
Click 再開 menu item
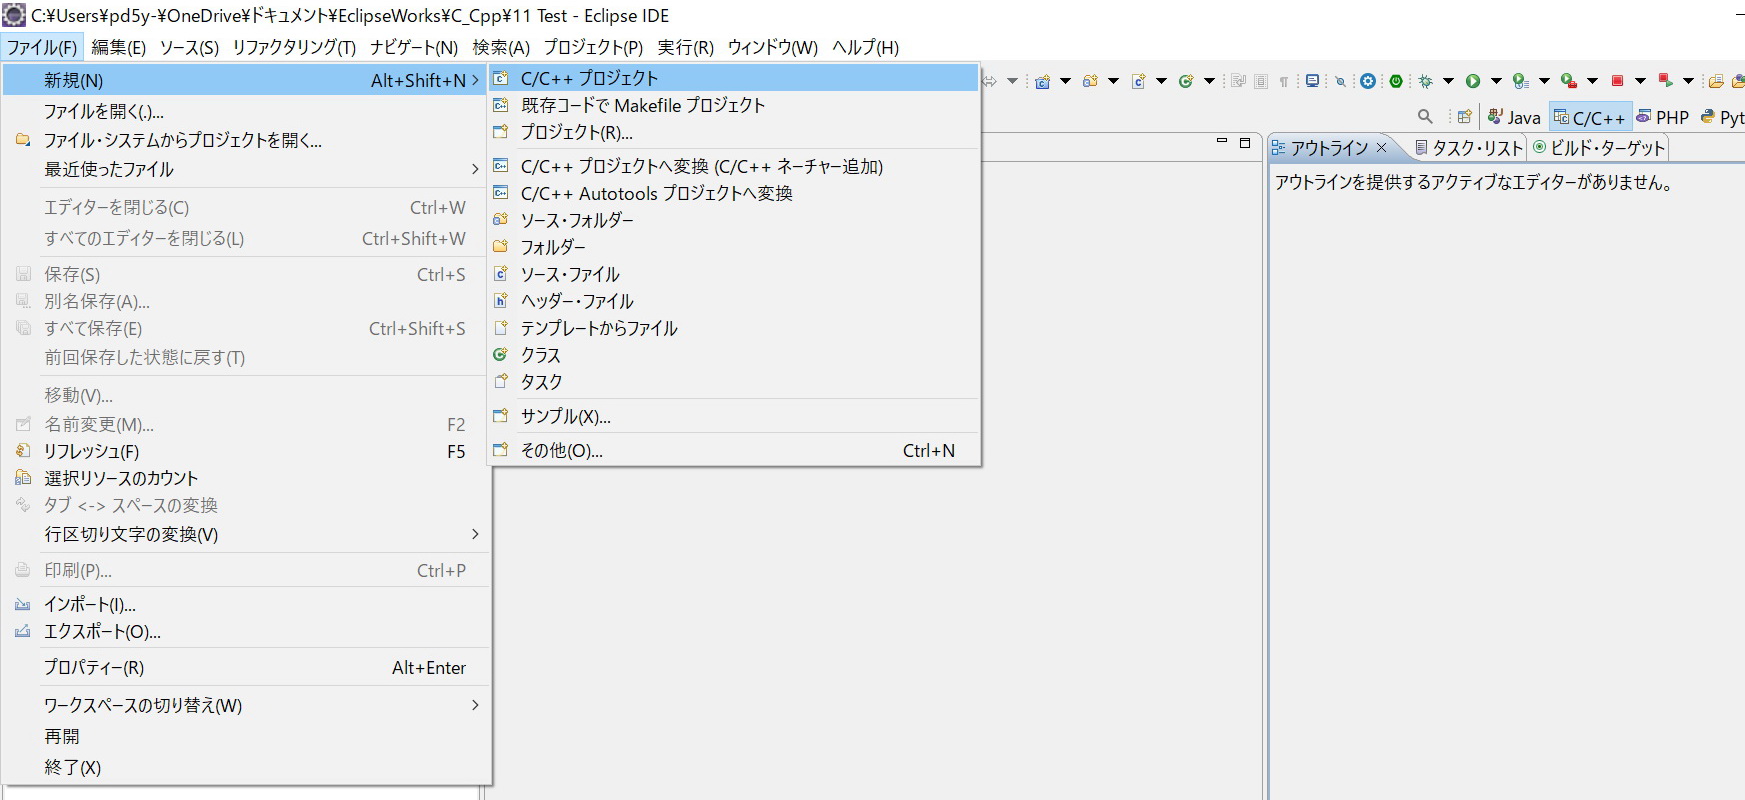pos(247,736)
